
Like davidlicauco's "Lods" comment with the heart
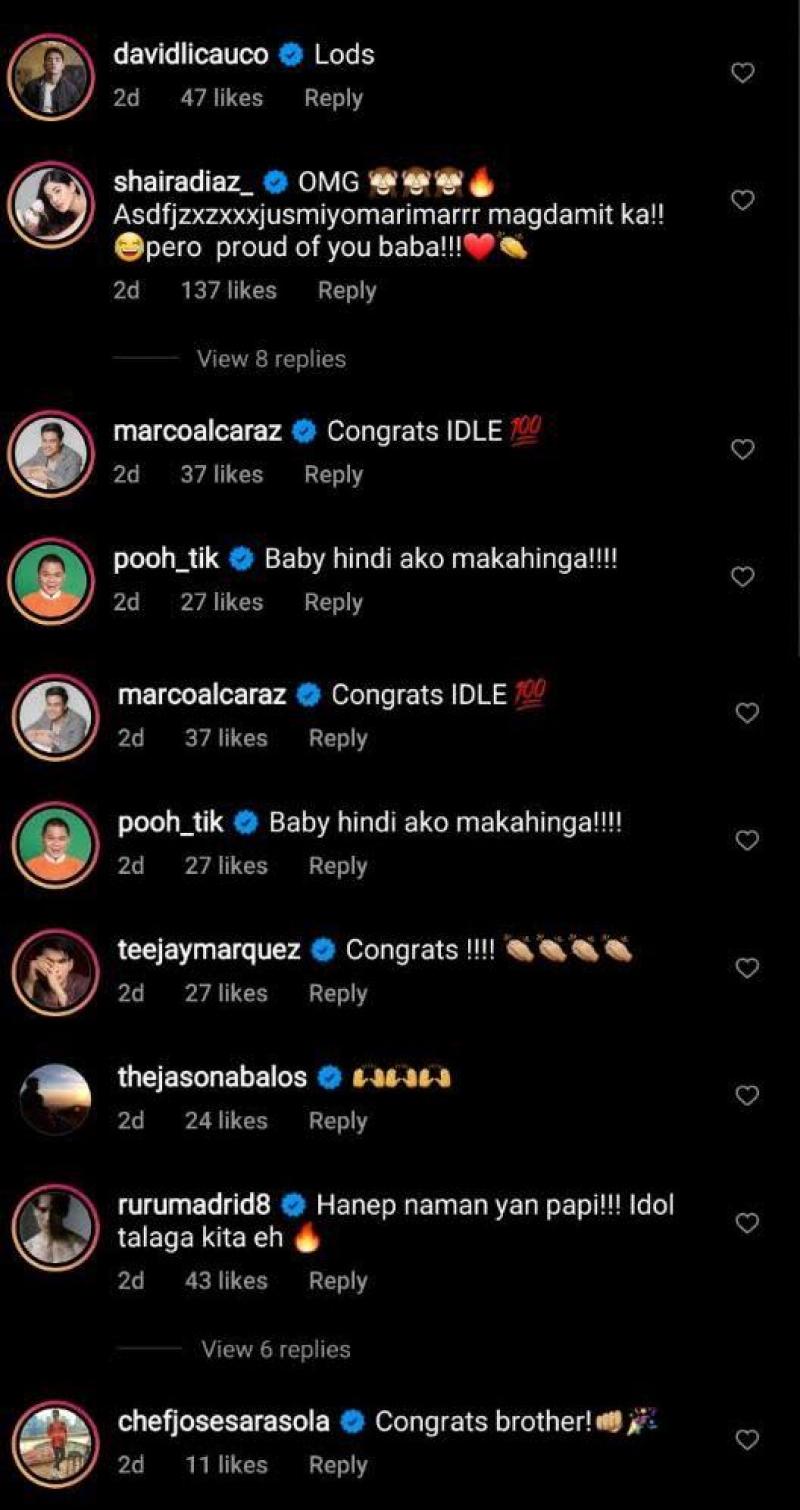click(x=743, y=73)
